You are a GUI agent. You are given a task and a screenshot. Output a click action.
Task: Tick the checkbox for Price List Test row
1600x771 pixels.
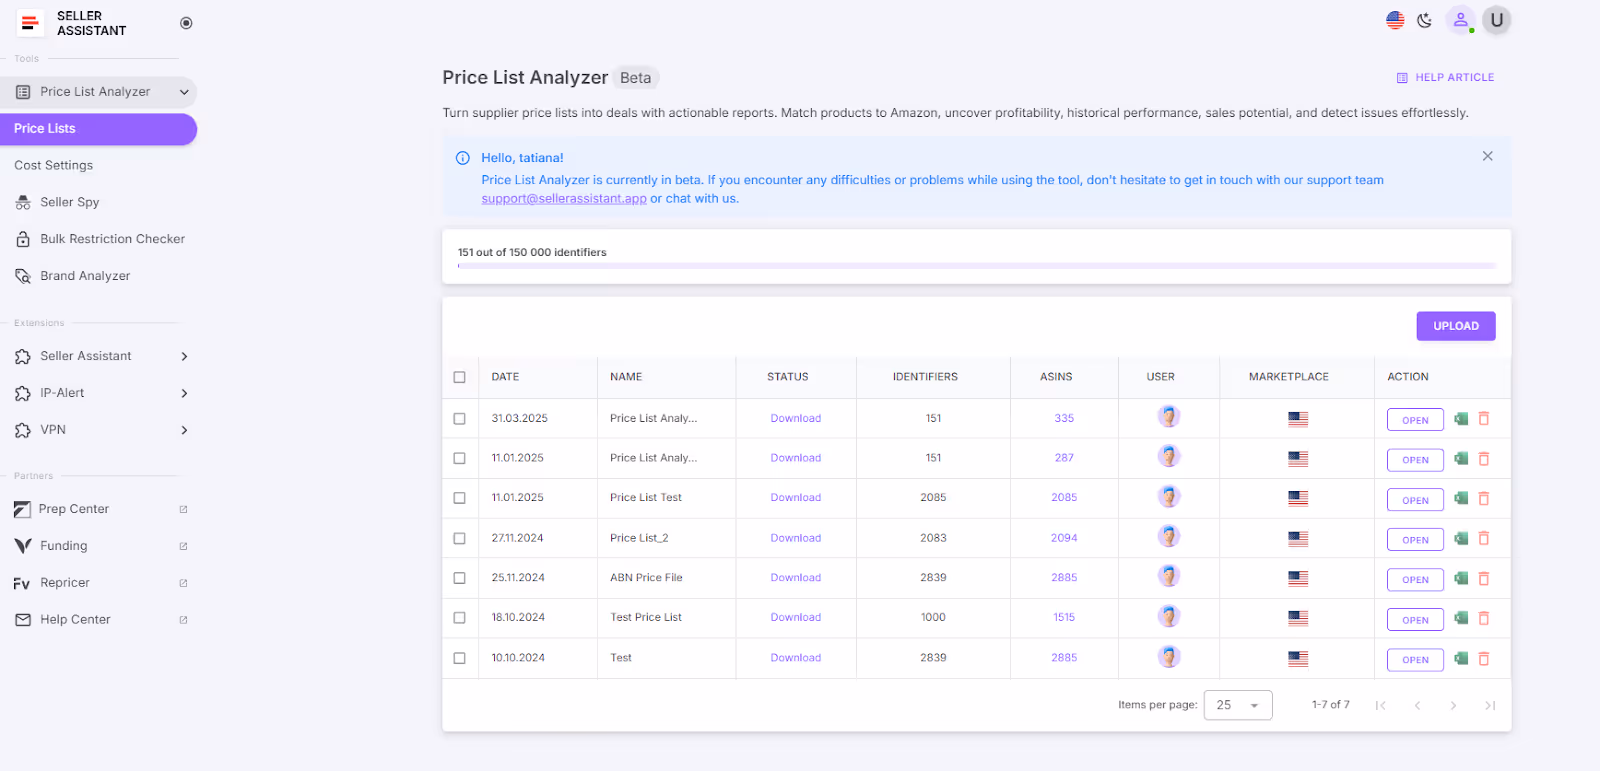[x=460, y=498]
